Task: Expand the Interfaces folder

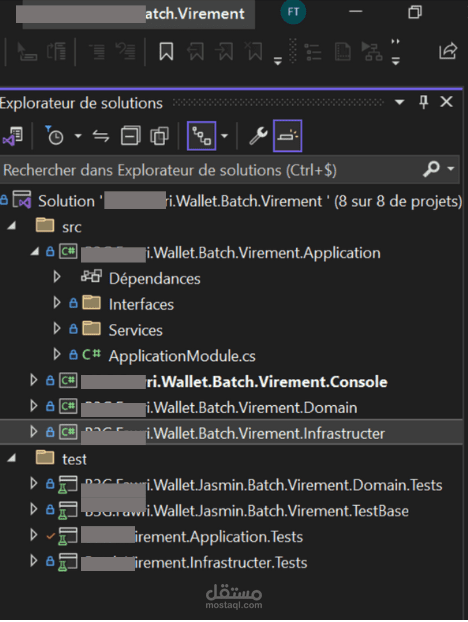Action: coord(57,303)
